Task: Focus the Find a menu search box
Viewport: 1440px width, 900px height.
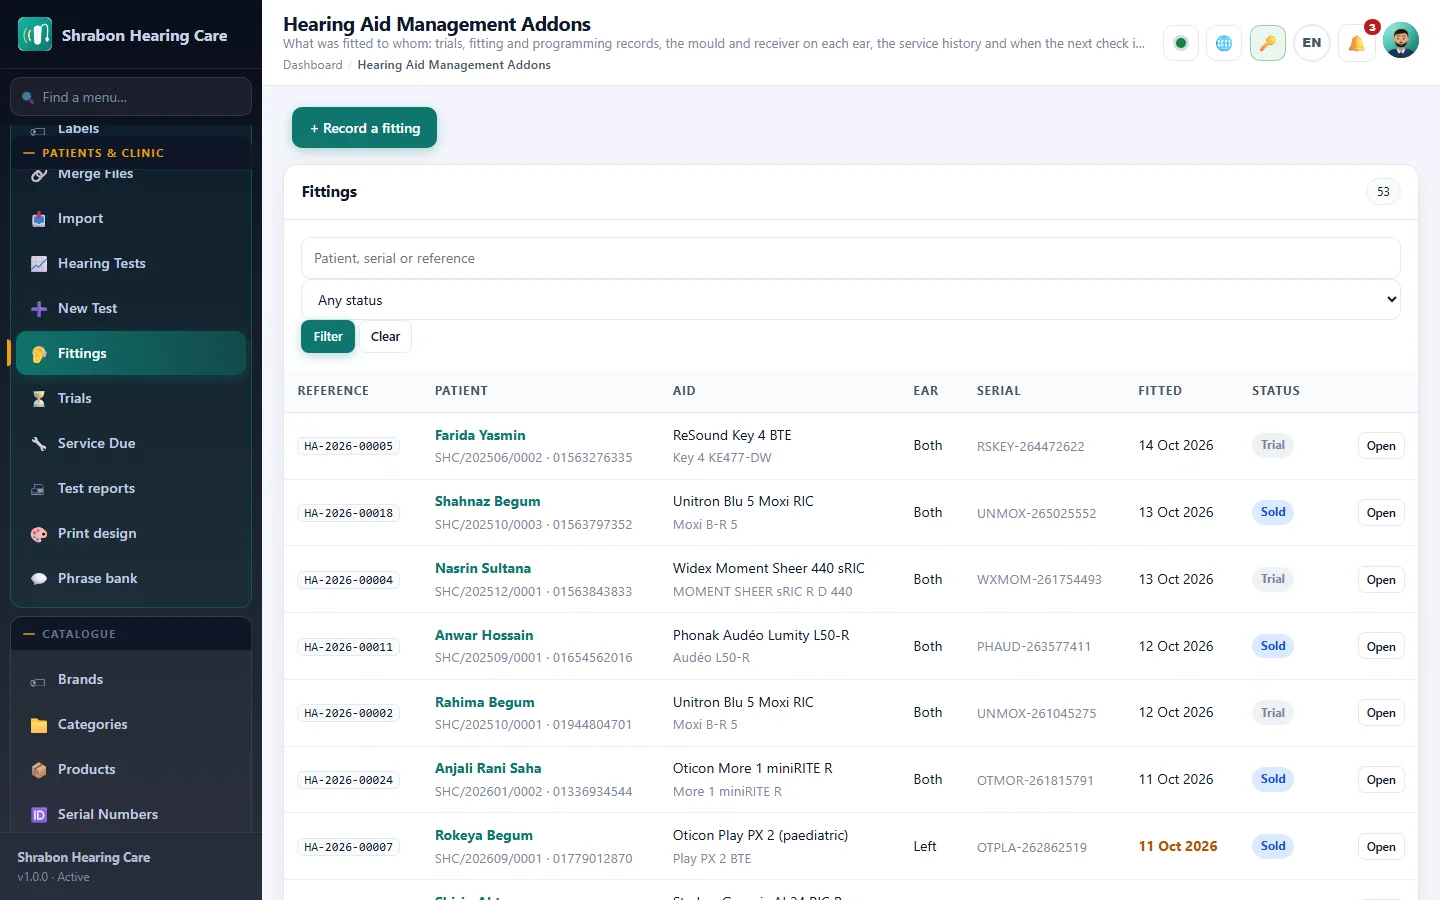Action: [x=131, y=97]
